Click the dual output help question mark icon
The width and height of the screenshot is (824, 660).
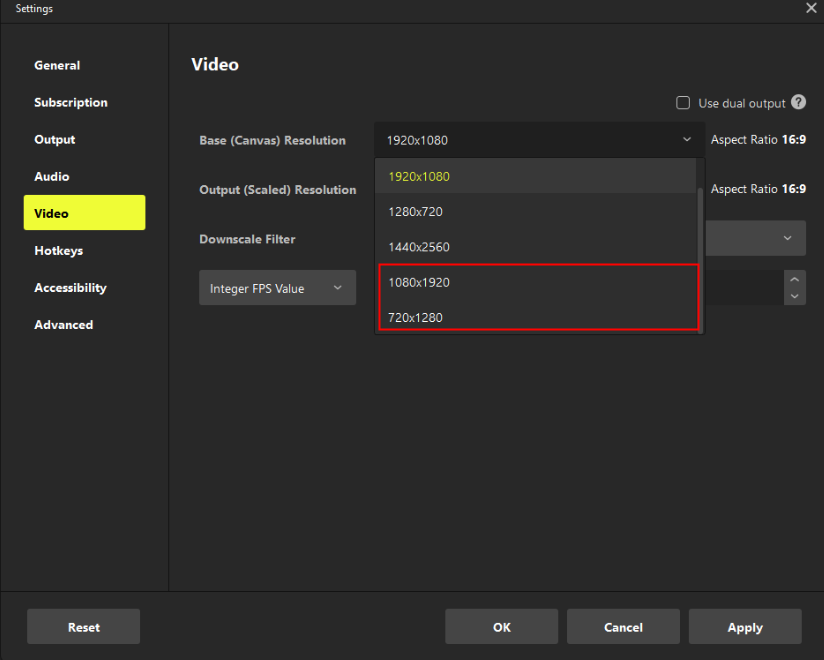point(798,102)
